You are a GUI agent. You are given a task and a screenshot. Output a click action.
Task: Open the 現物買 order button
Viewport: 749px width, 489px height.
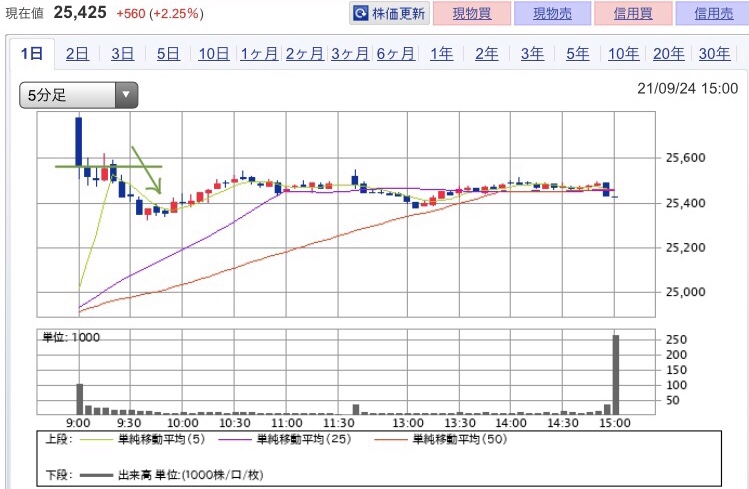pos(472,13)
